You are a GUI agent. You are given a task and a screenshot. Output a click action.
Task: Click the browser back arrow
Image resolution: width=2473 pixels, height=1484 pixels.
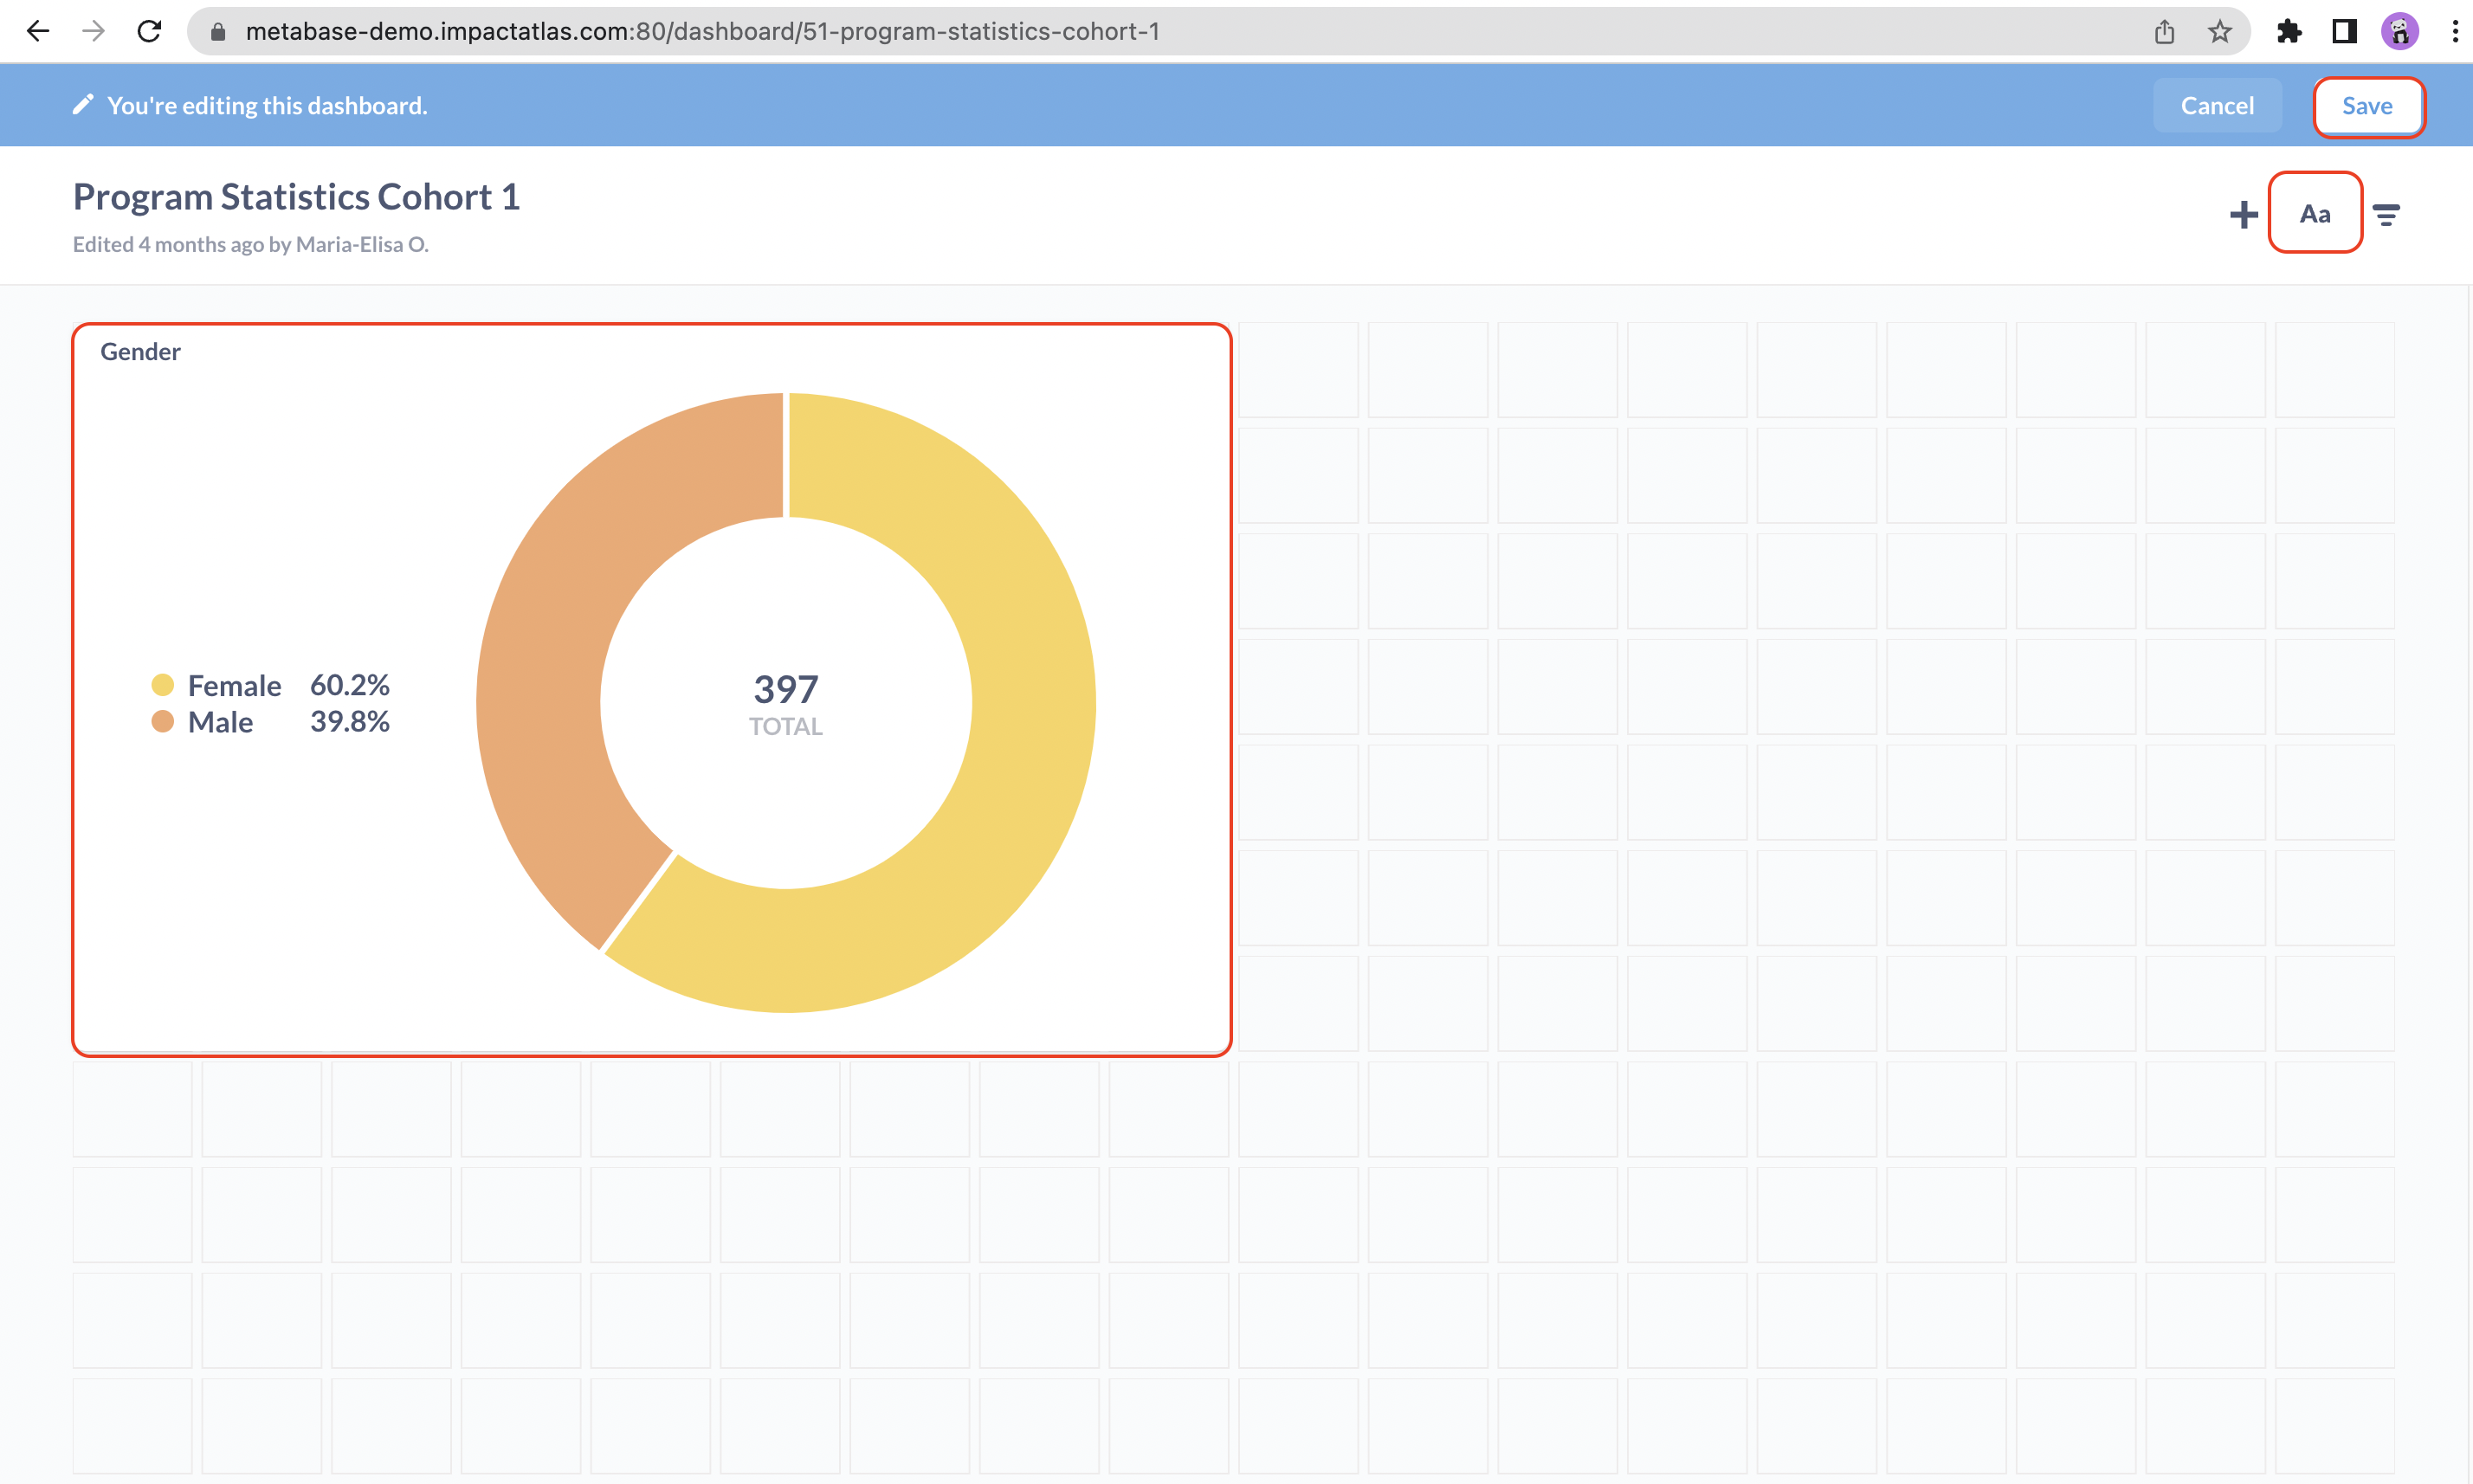[38, 31]
